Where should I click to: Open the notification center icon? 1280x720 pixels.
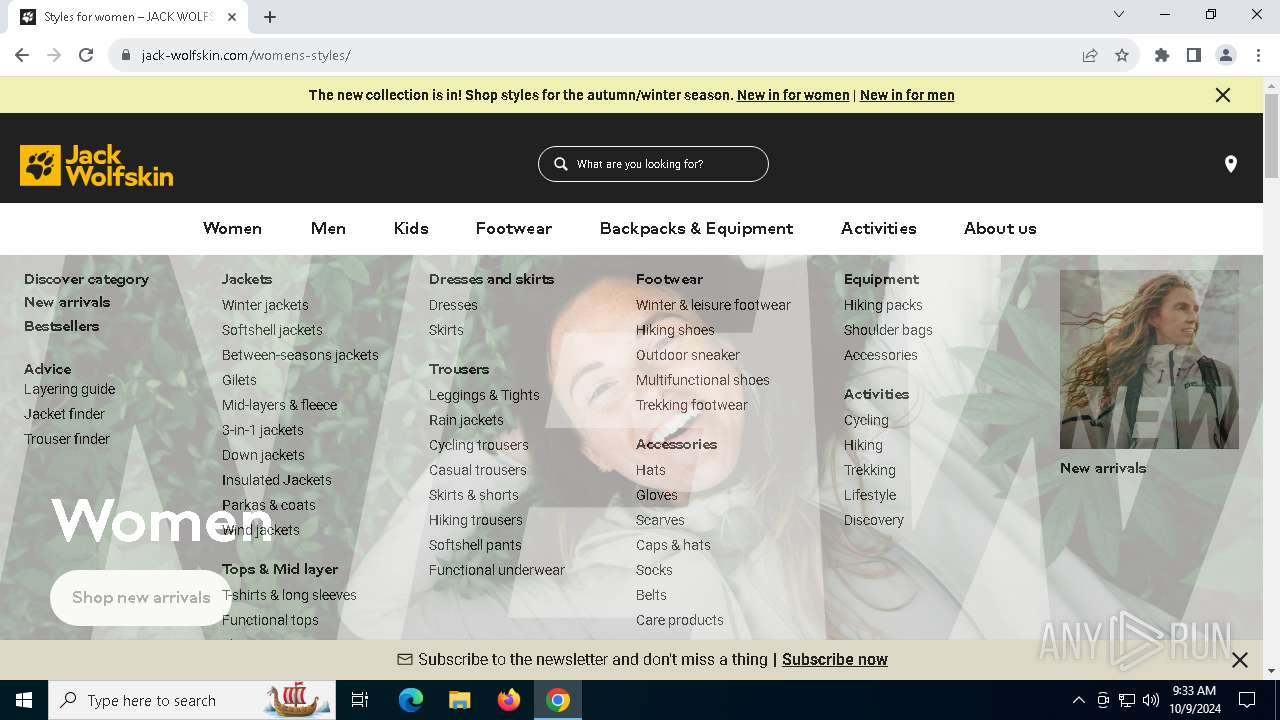point(1247,700)
